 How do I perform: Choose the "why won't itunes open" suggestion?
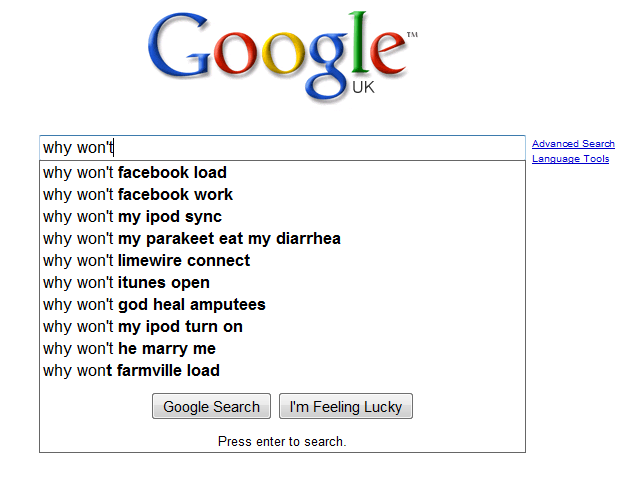pyautogui.click(x=126, y=282)
